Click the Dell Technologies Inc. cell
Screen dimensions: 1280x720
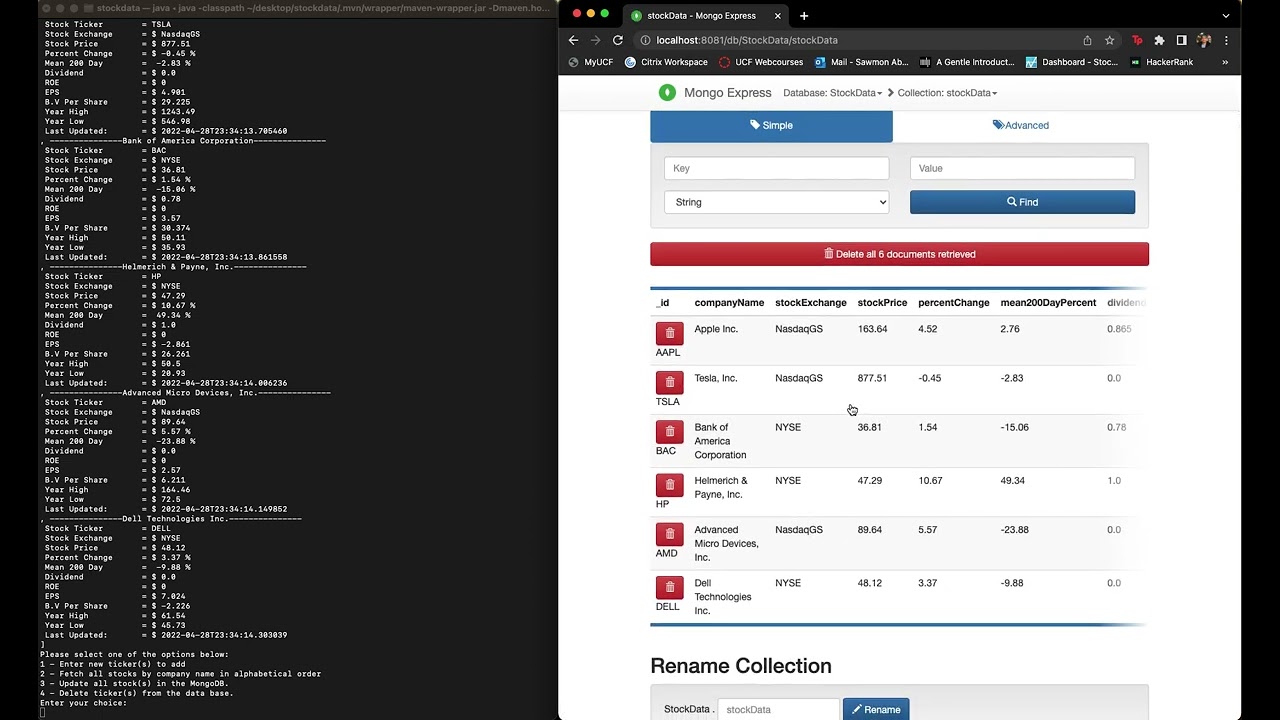coord(723,597)
